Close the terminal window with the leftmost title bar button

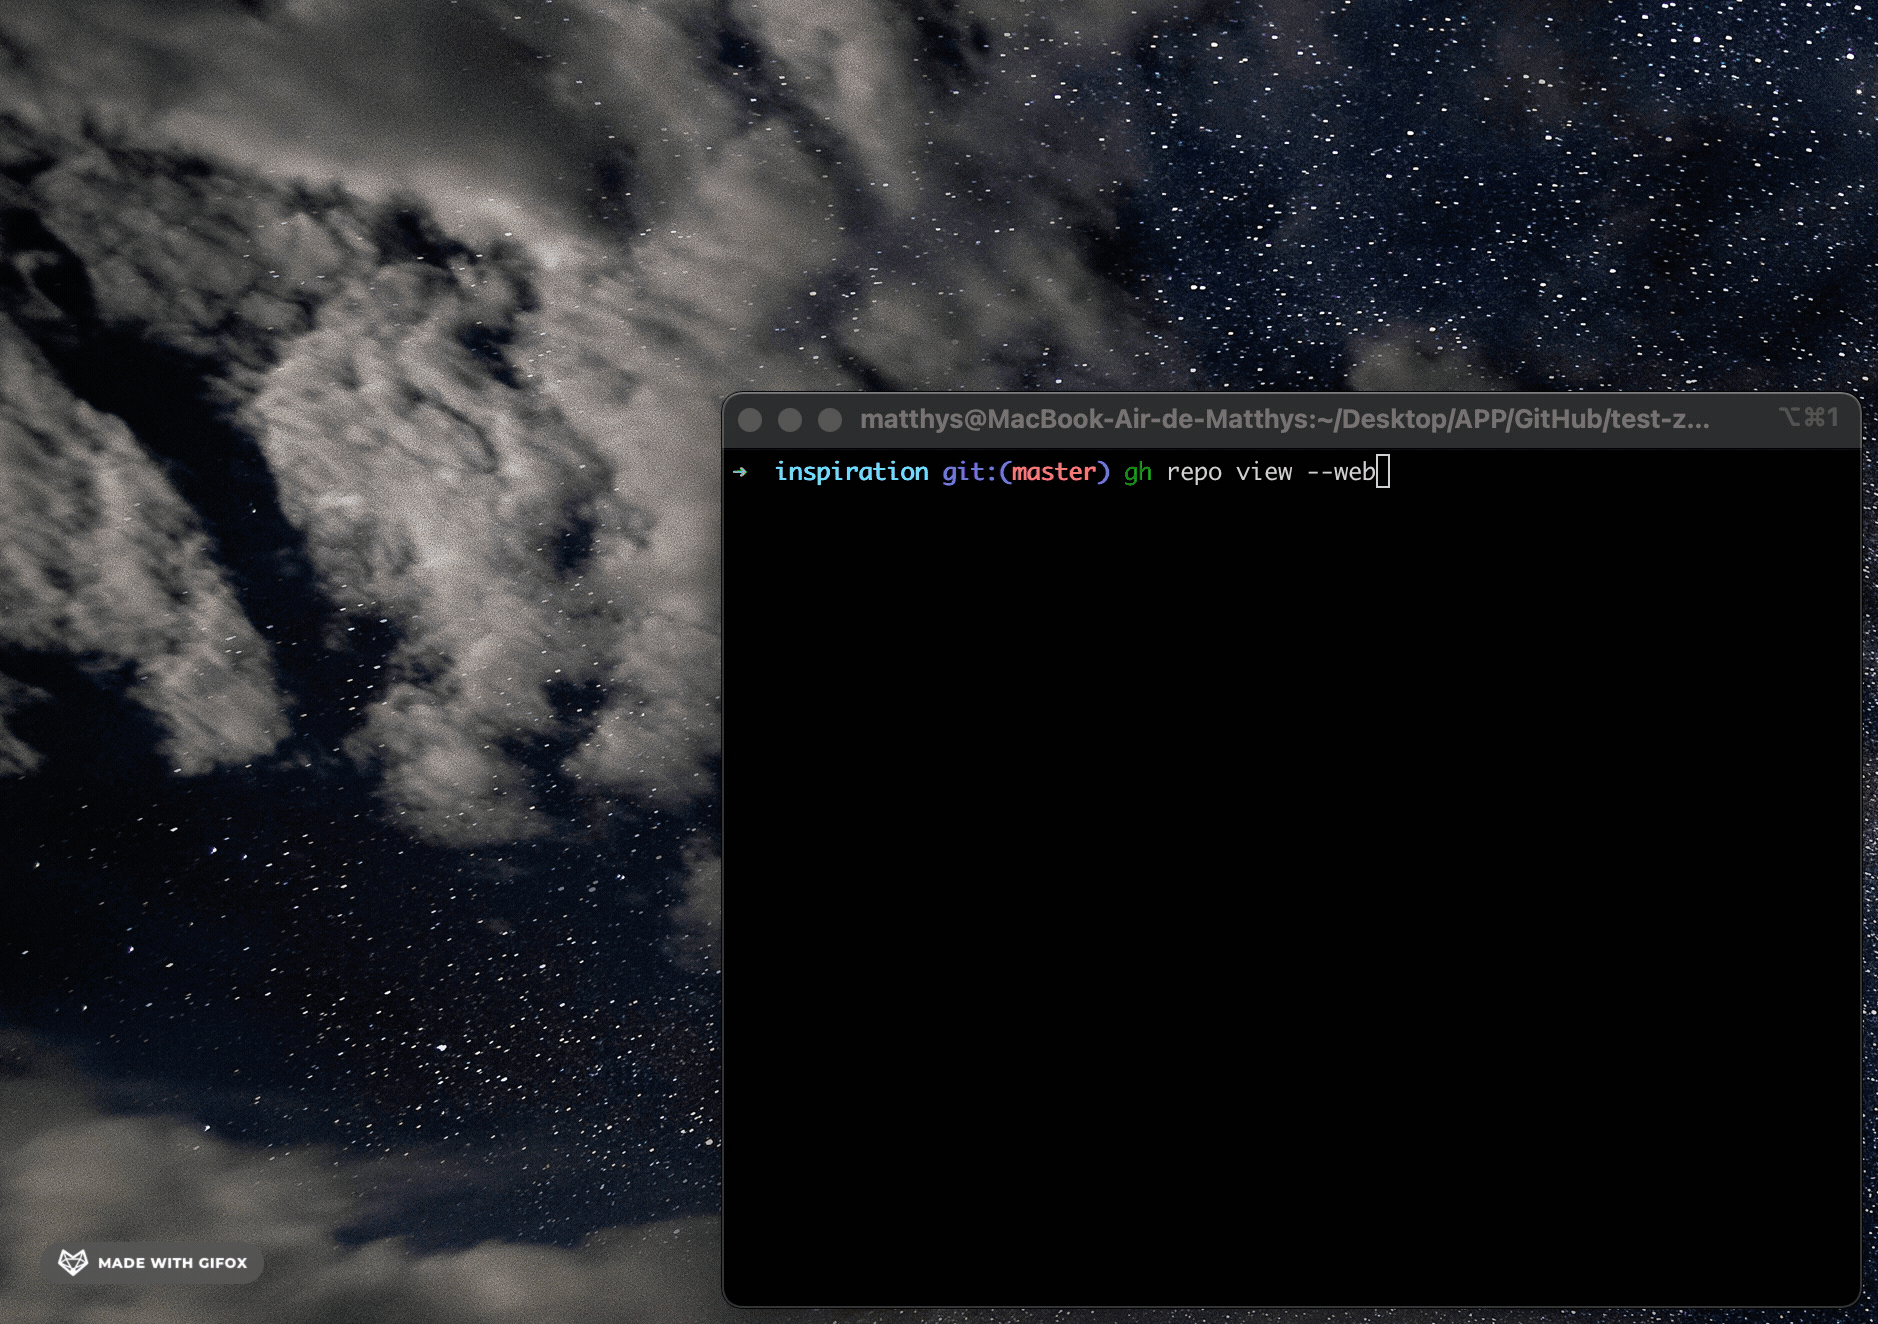pos(750,420)
